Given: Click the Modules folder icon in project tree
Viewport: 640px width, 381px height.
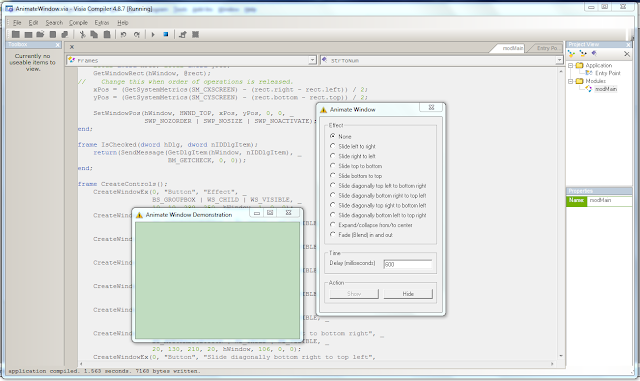Looking at the screenshot, I should click(579, 81).
